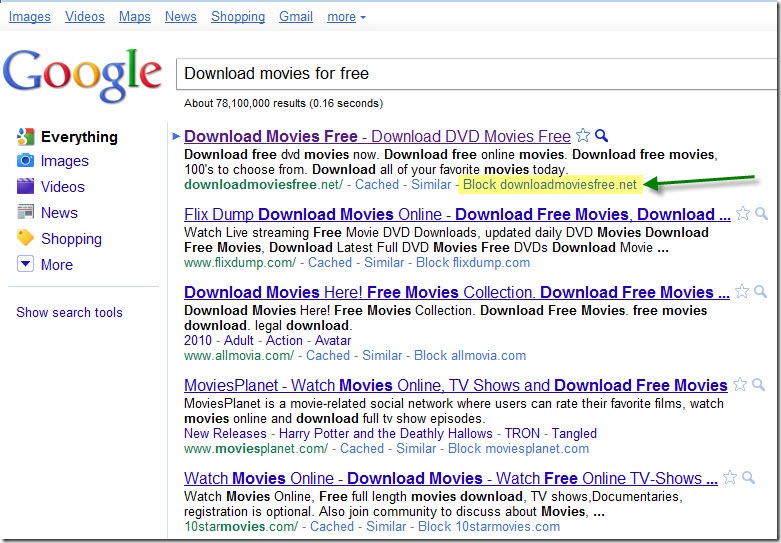The width and height of the screenshot is (781, 543).
Task: Click the 10starmovies.com/ green URL
Action: [x=241, y=527]
